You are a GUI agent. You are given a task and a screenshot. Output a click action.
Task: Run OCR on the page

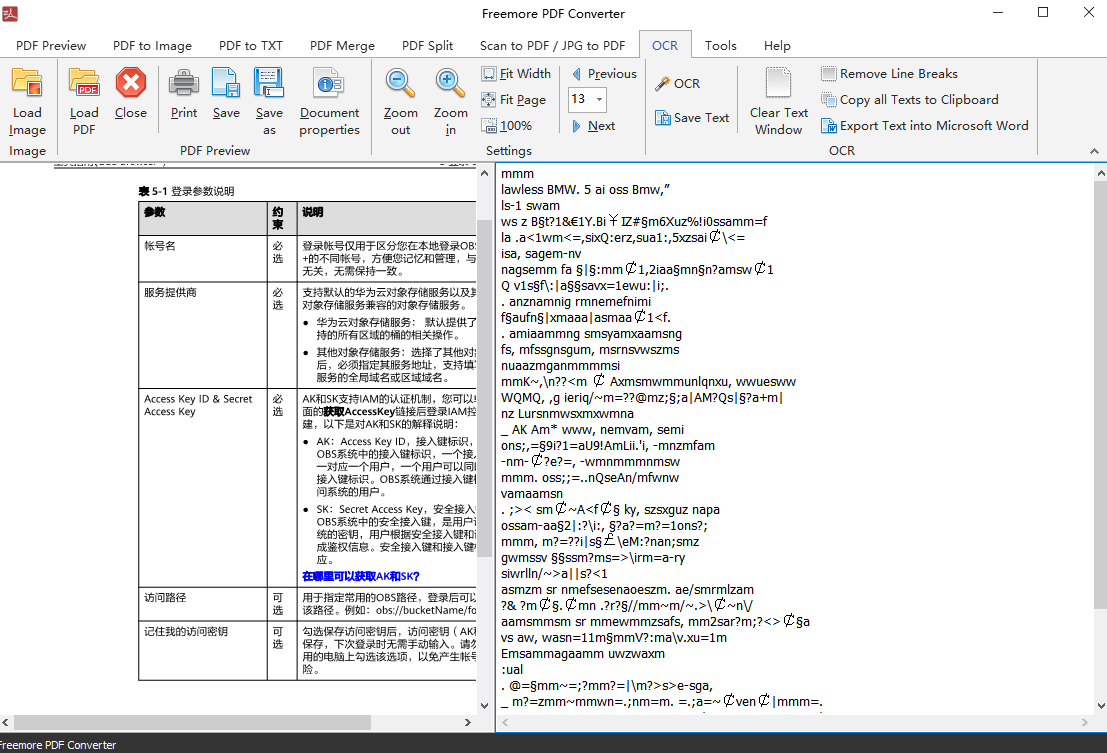pyautogui.click(x=677, y=83)
